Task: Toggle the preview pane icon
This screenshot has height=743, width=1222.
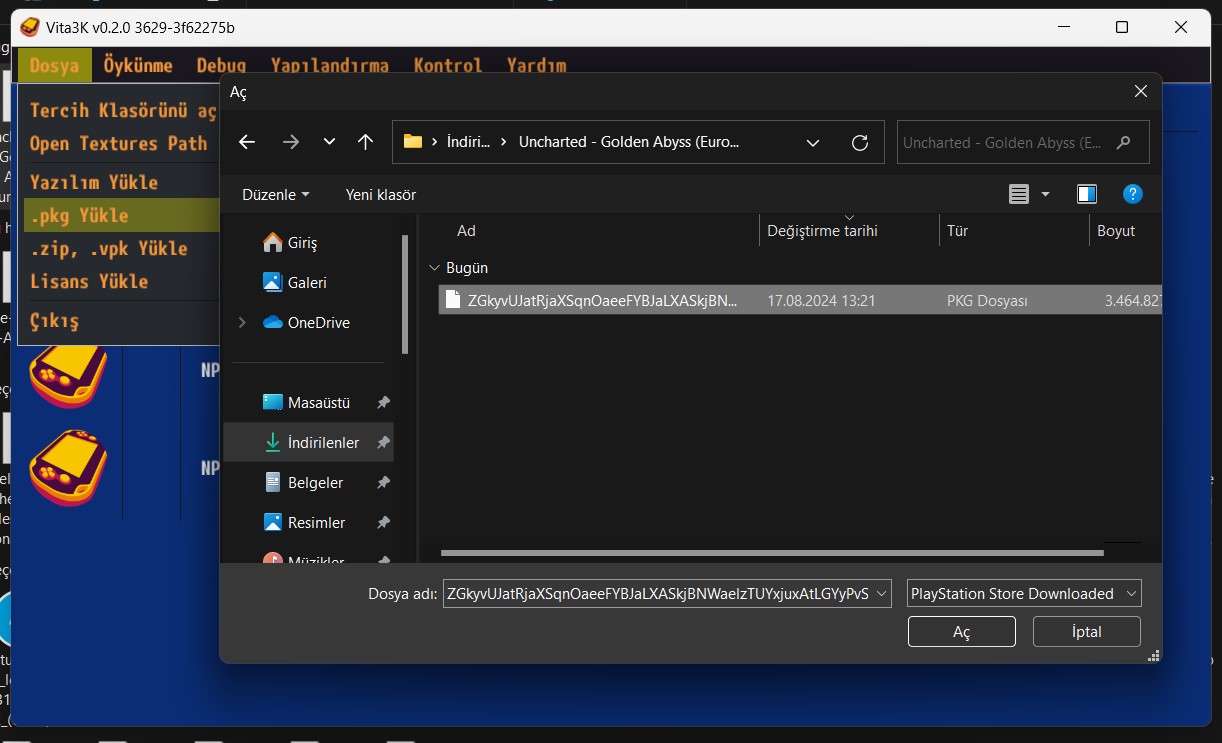Action: tap(1087, 194)
